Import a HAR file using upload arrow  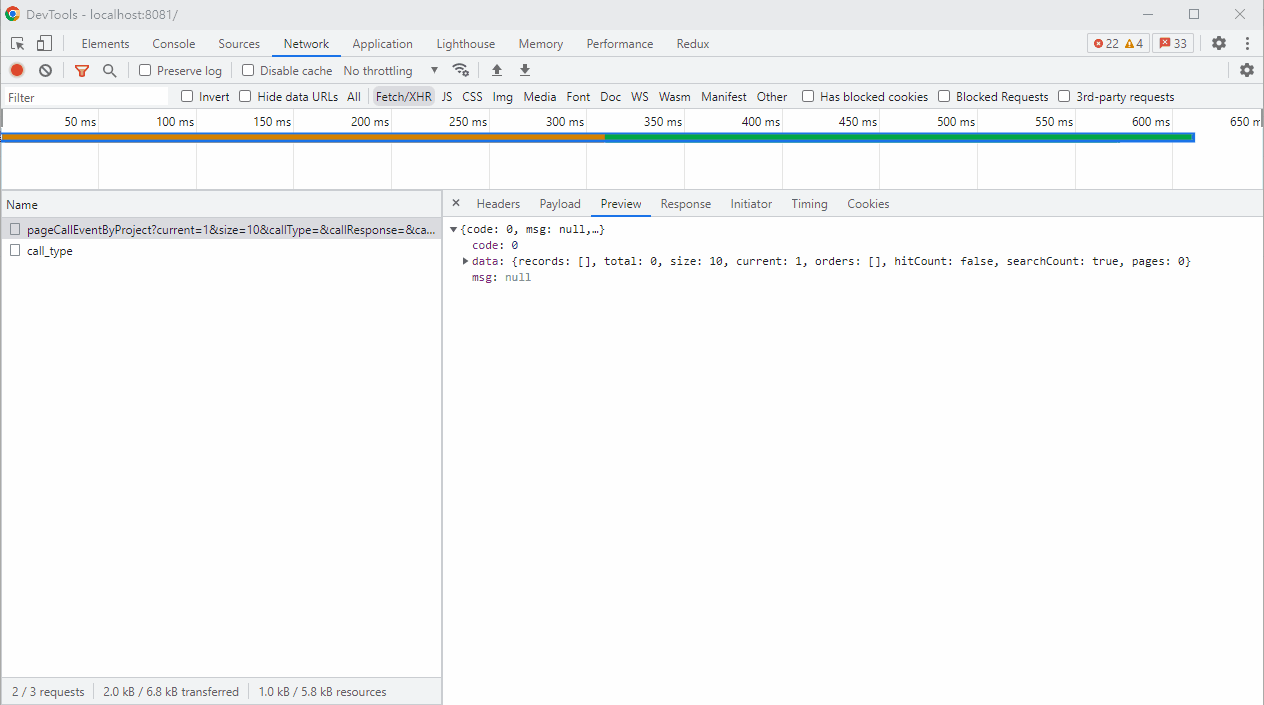tap(496, 70)
